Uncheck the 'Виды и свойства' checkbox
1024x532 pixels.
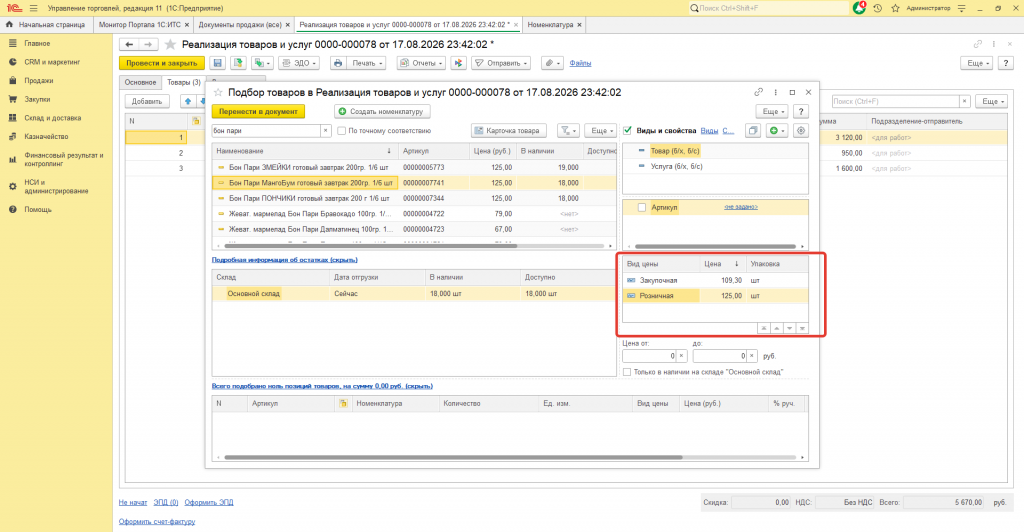pos(628,131)
